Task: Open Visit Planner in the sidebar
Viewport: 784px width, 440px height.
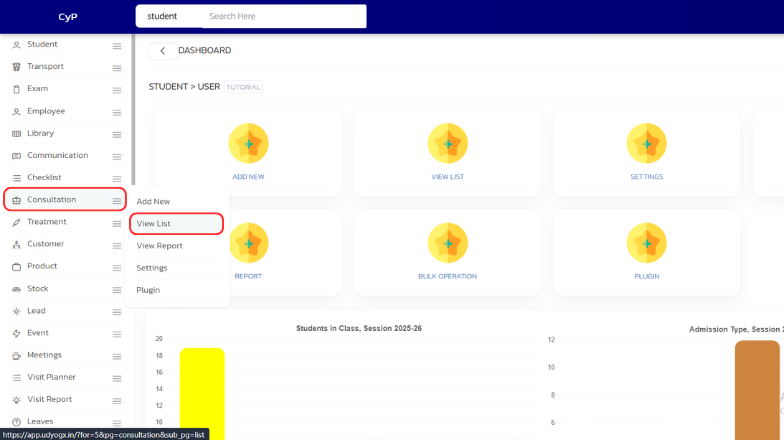Action: coord(51,377)
